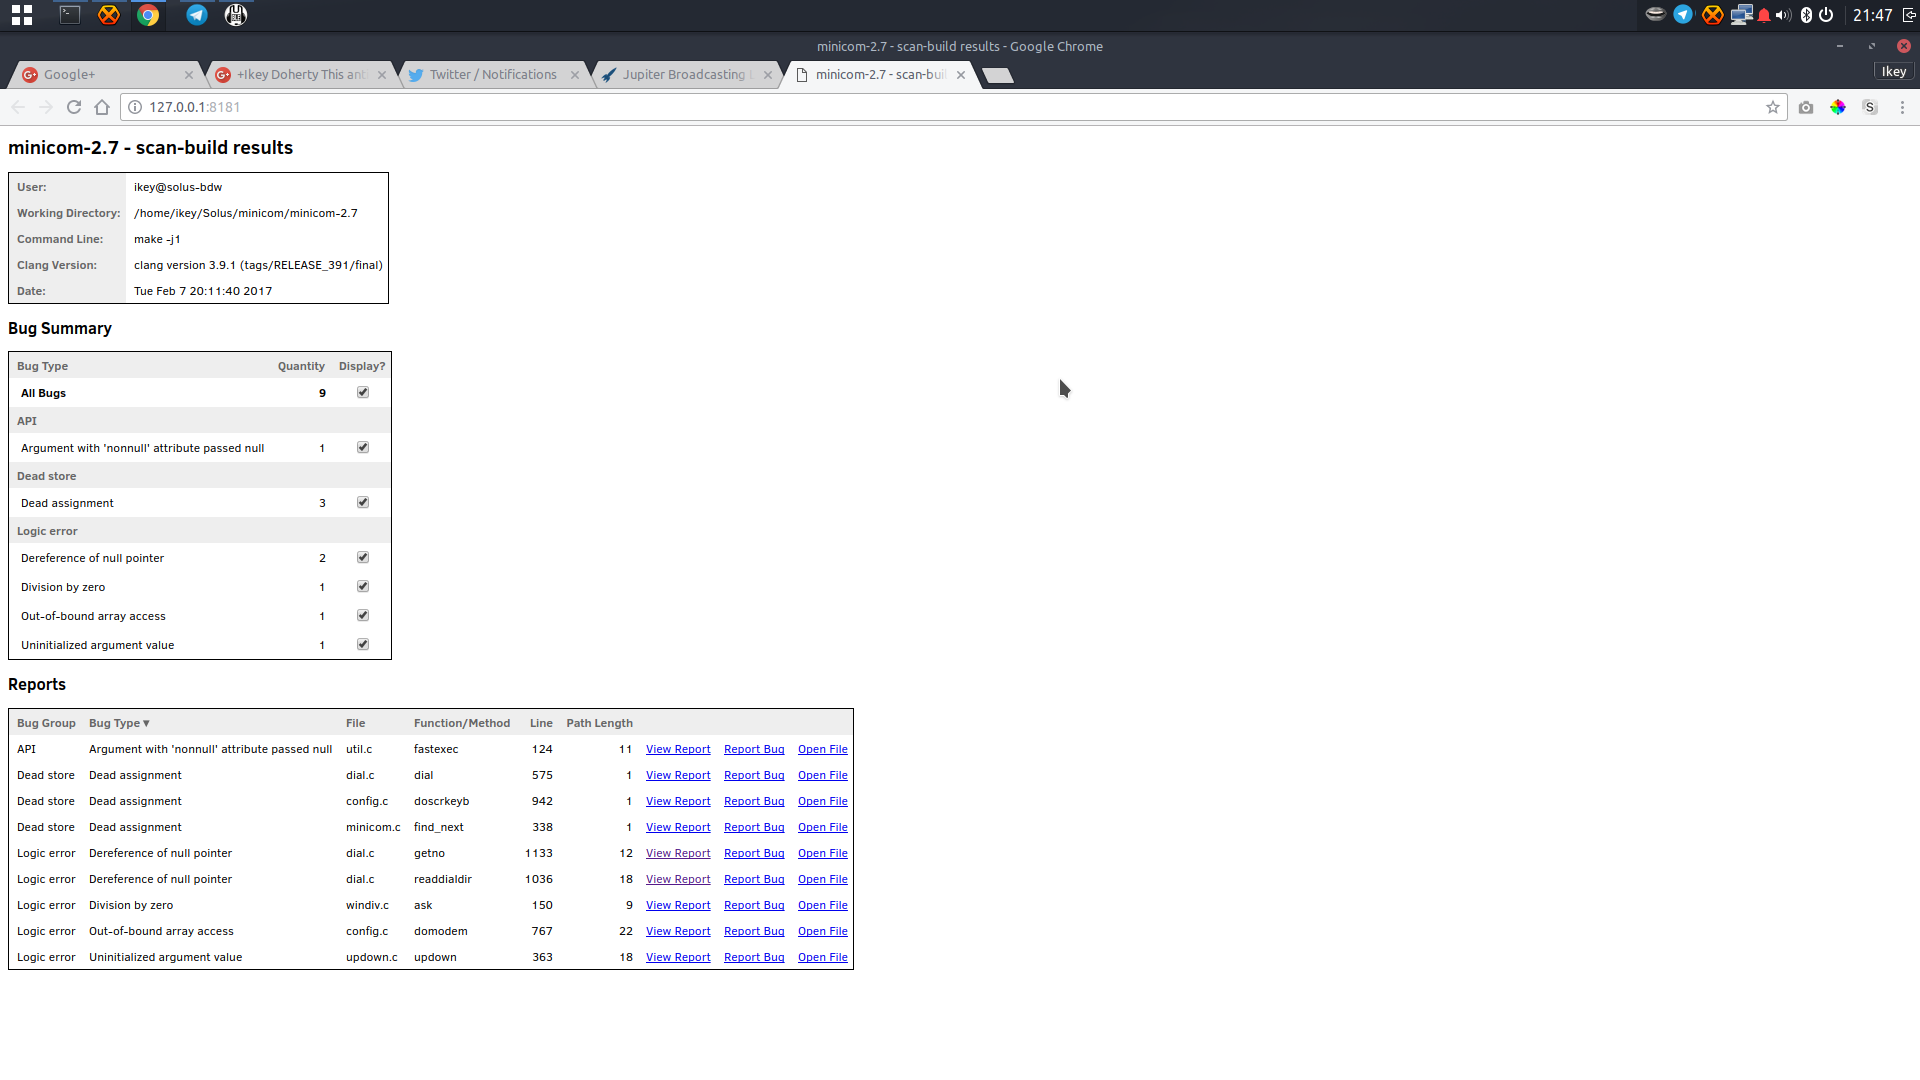1920x1080 pixels.
Task: Toggle the Dead assignment display checkbox
Action: click(x=363, y=502)
